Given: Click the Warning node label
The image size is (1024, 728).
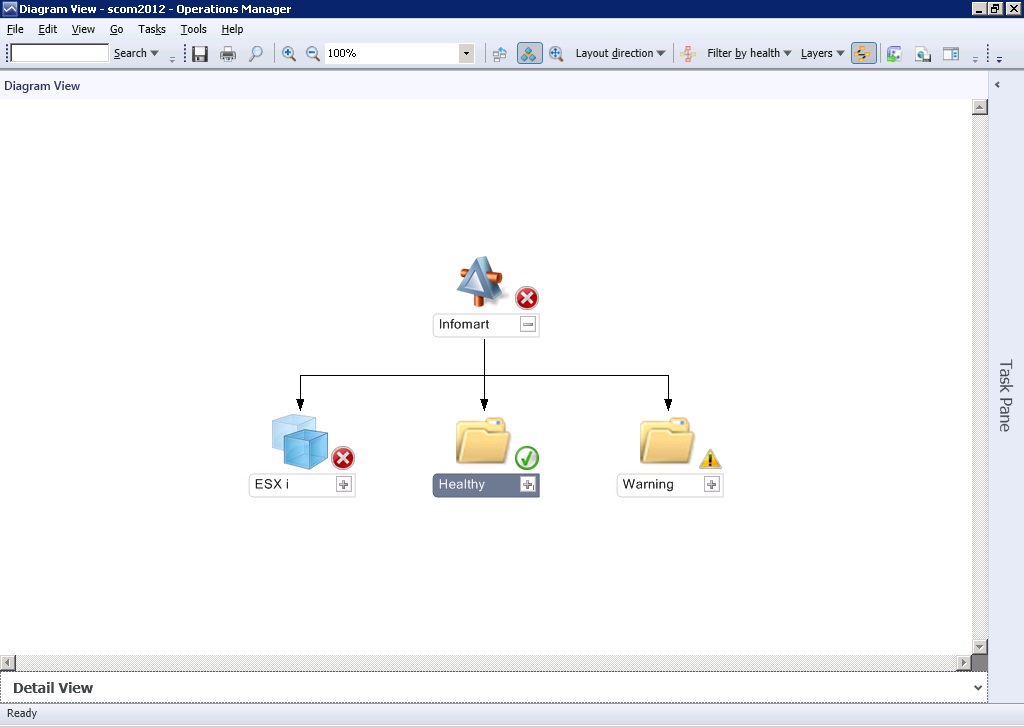Looking at the screenshot, I should click(x=648, y=484).
